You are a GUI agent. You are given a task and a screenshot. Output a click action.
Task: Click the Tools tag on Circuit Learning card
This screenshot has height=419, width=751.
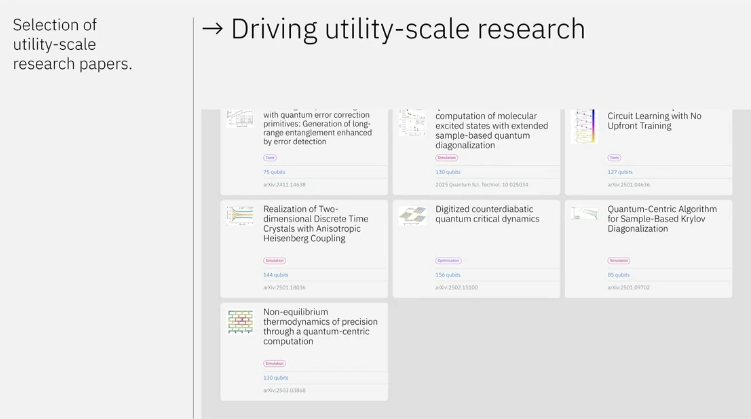pos(614,158)
